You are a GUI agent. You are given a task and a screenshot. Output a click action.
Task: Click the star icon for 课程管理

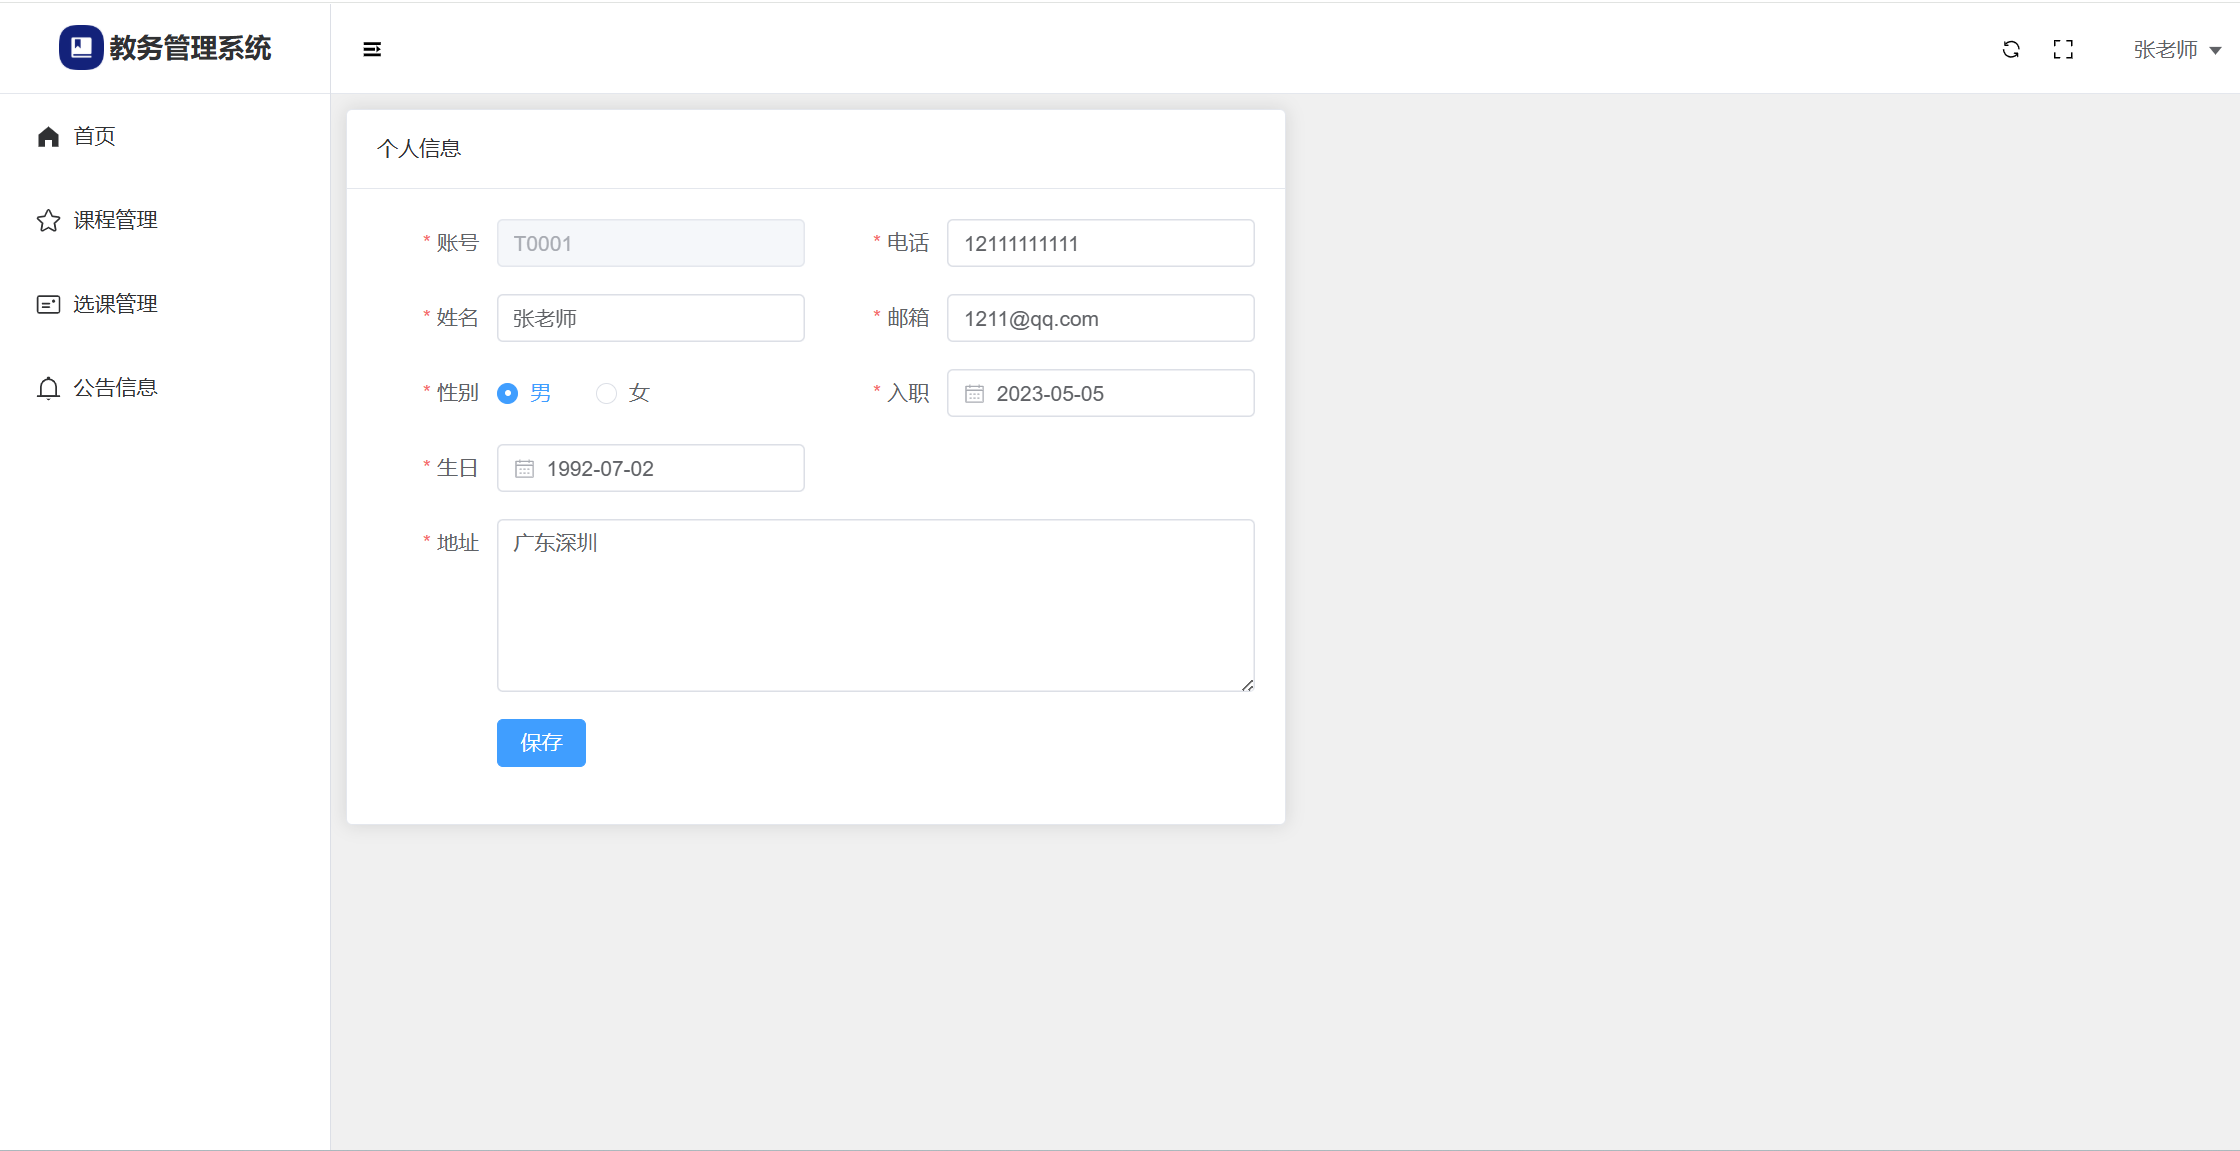click(48, 221)
